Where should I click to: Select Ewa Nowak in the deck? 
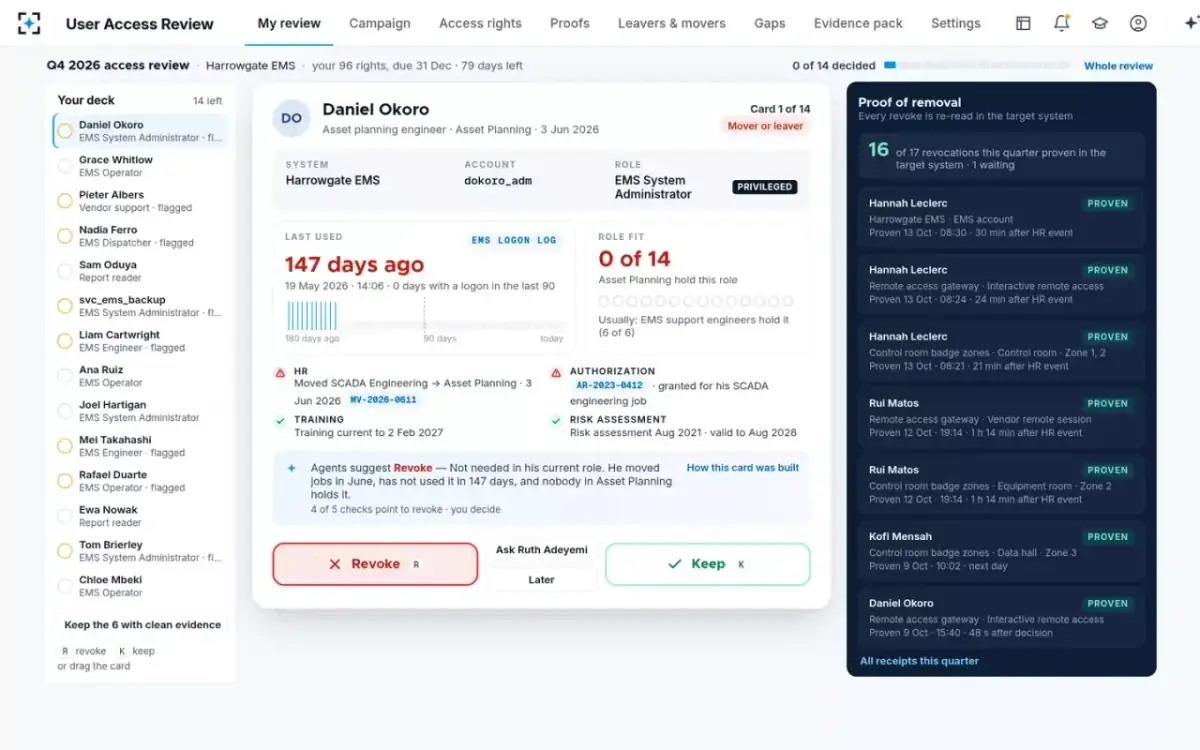point(140,516)
